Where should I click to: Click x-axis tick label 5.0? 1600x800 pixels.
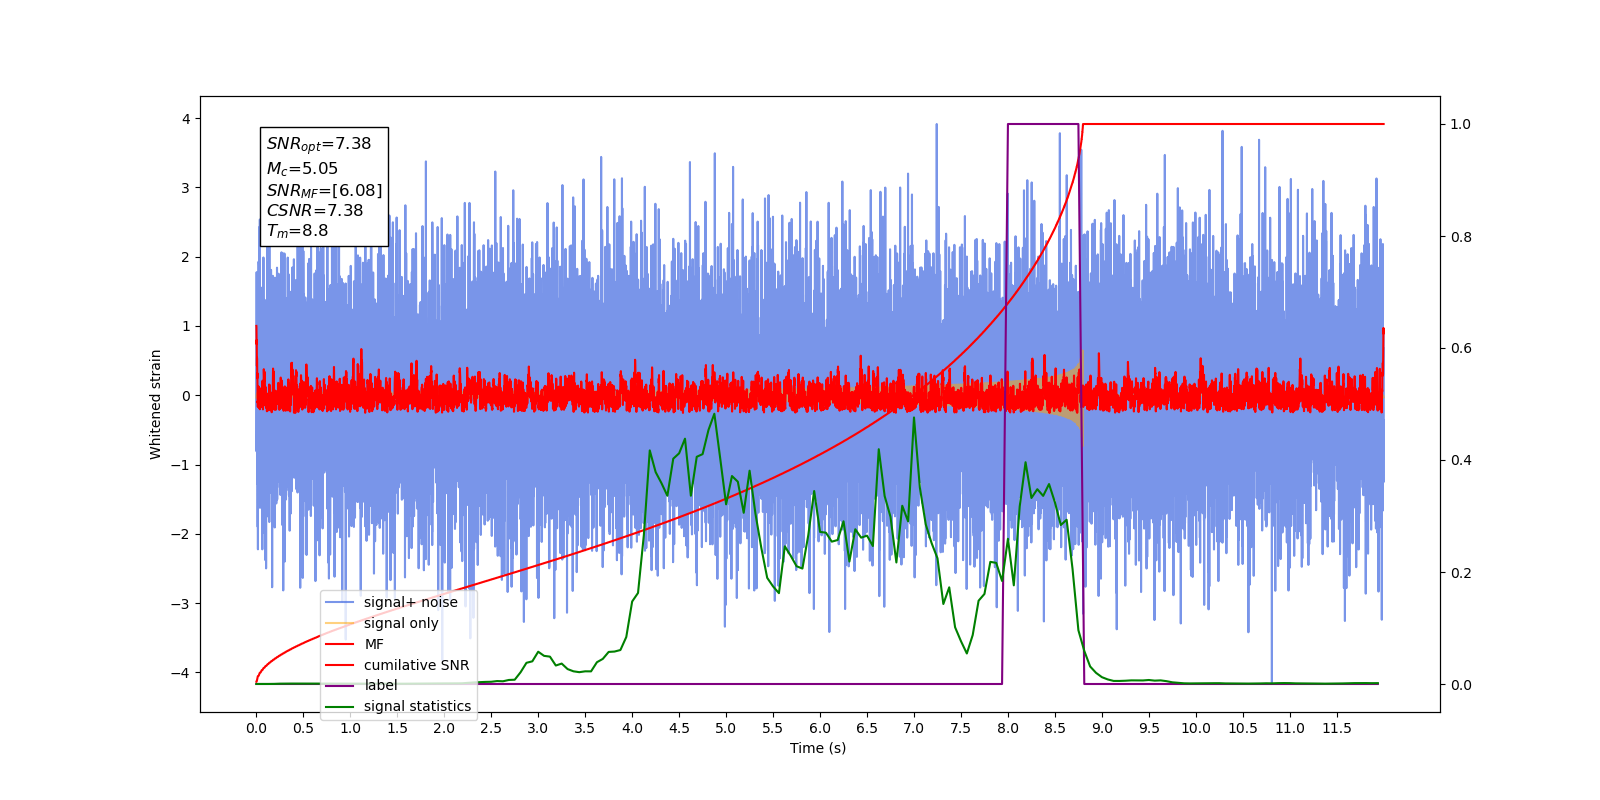tap(726, 728)
